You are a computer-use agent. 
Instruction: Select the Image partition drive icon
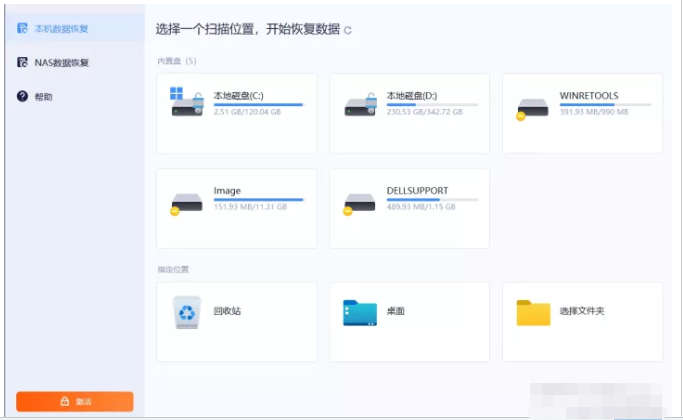186,204
